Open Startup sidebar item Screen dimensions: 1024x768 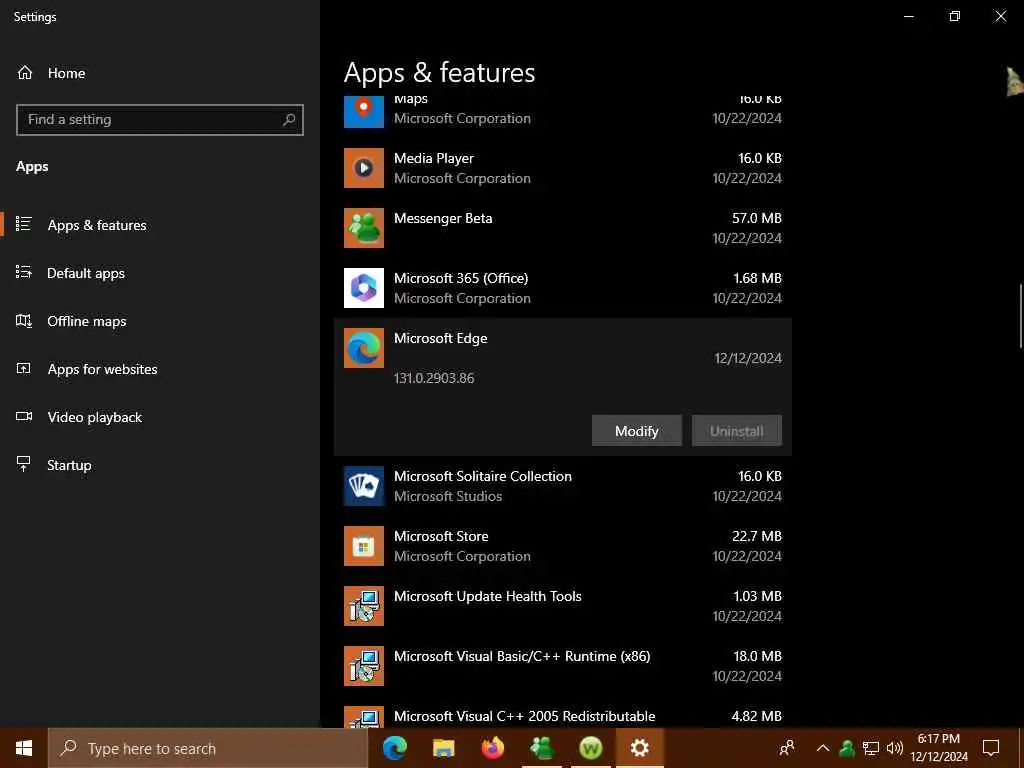click(160, 465)
